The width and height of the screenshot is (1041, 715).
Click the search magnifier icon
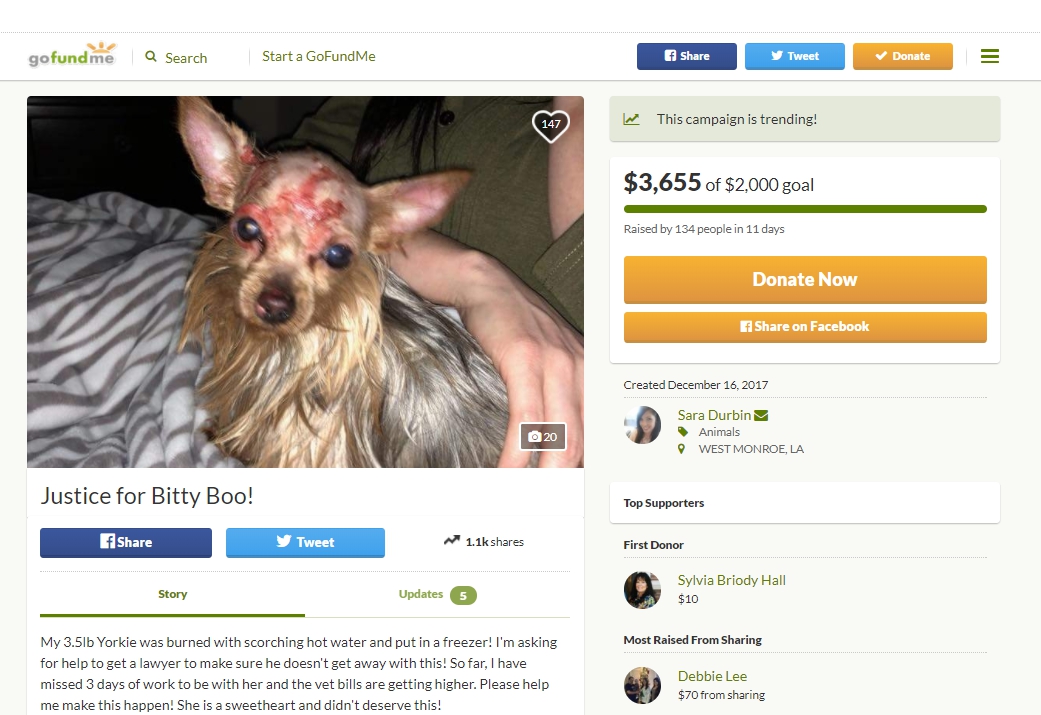click(x=151, y=56)
